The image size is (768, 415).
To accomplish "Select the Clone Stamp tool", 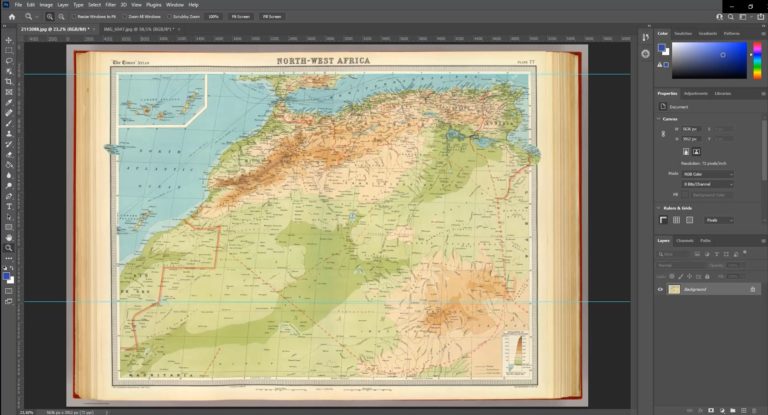I will point(9,134).
